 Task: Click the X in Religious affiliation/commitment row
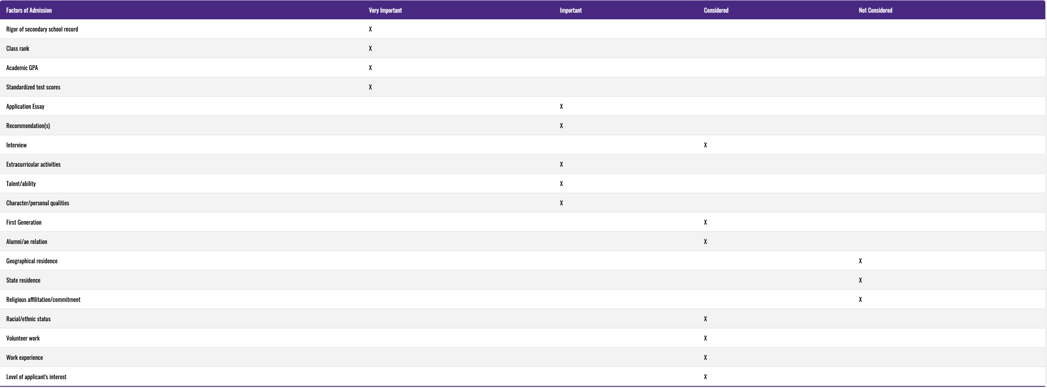tap(861, 301)
